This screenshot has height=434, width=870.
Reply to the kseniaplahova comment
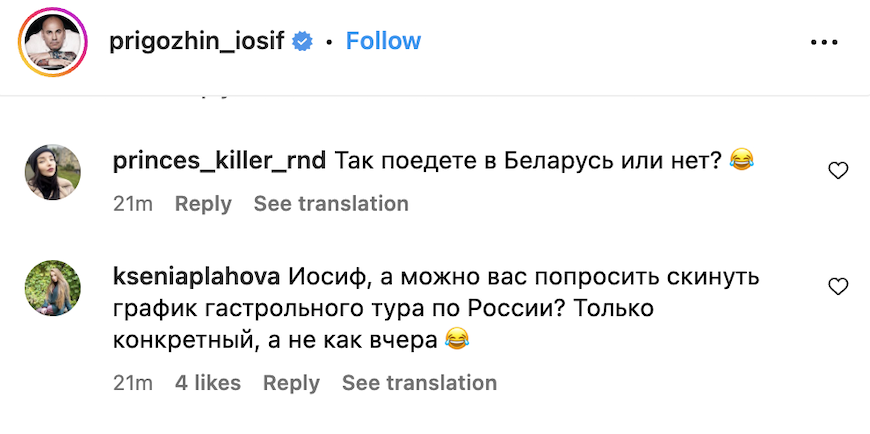(x=291, y=383)
